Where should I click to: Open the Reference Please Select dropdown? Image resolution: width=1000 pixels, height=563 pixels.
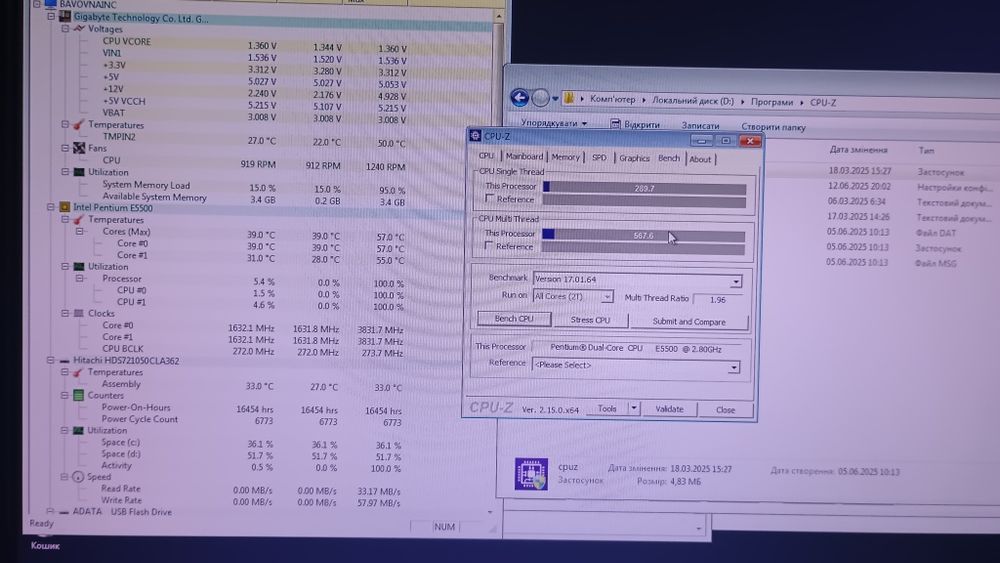733,367
